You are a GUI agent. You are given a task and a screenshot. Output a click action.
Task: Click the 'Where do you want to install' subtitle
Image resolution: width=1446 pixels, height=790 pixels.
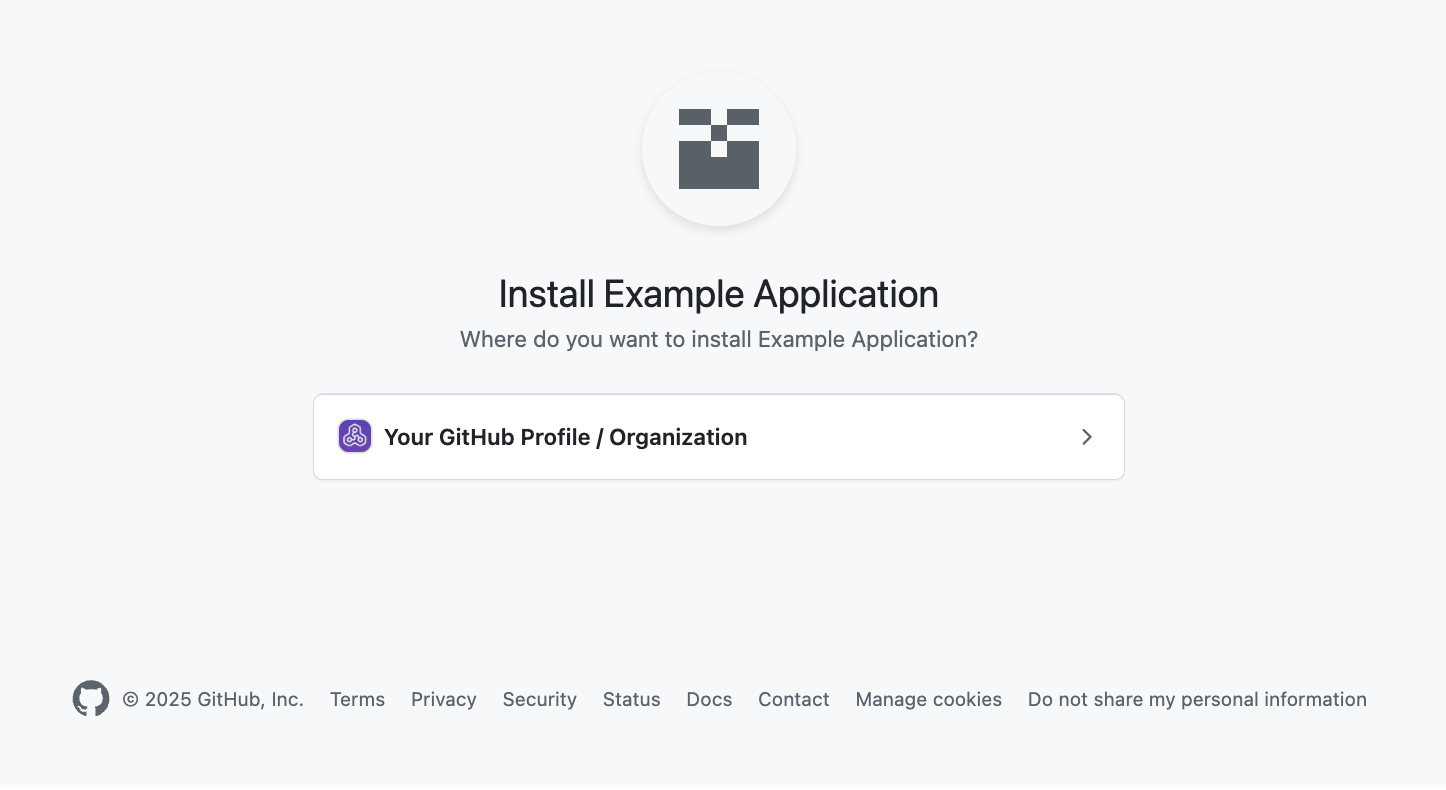718,339
